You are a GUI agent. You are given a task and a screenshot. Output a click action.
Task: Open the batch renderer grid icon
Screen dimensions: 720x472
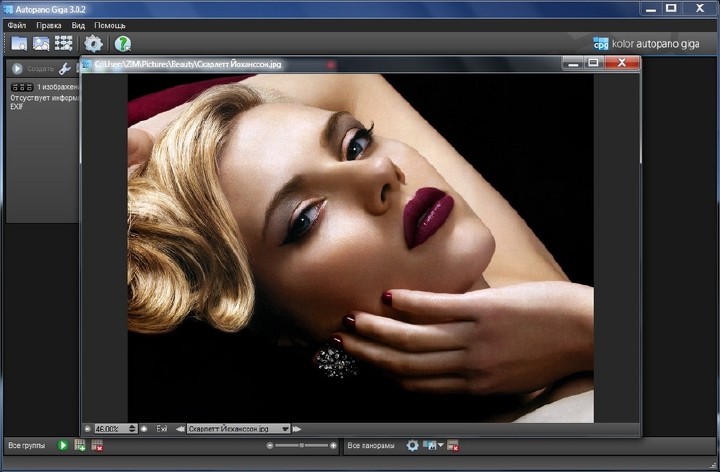pyautogui.click(x=64, y=43)
